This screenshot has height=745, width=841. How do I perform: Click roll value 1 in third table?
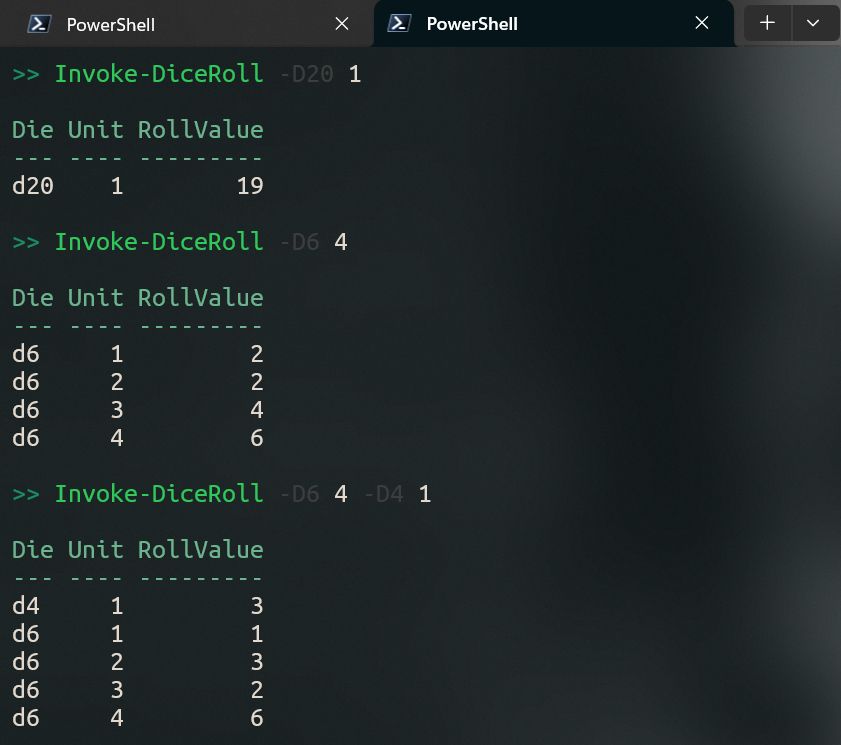pos(257,634)
